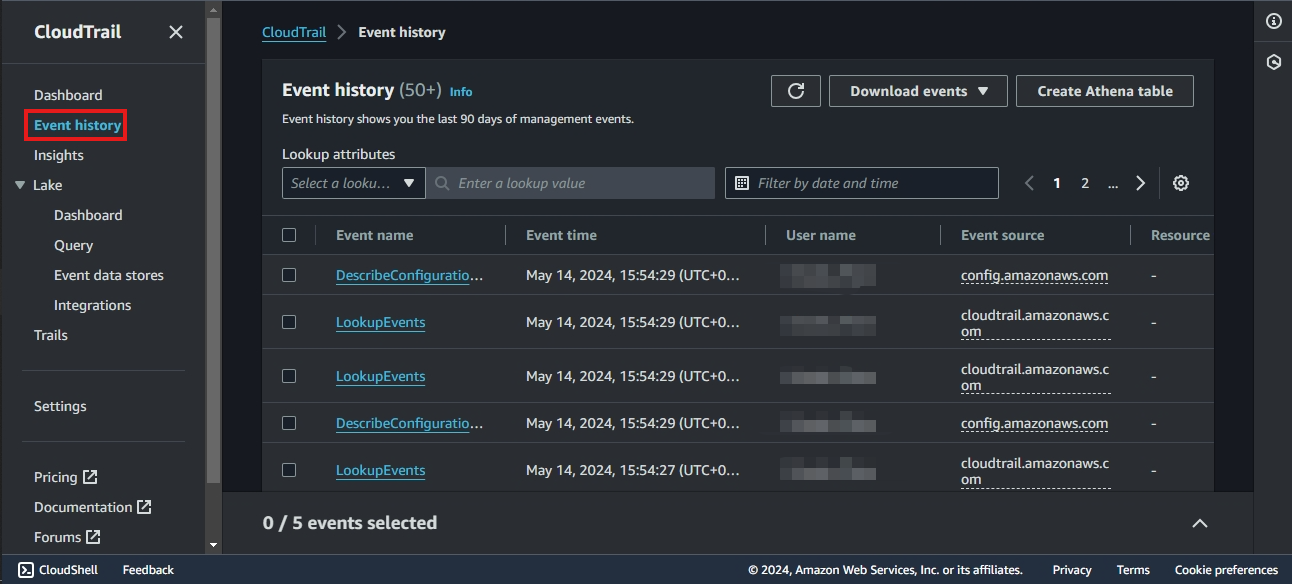The height and width of the screenshot is (584, 1292).
Task: Click the Event source column header
Action: click(x=1002, y=235)
